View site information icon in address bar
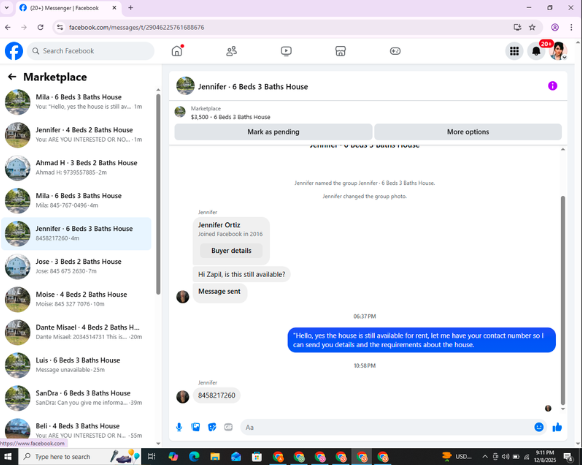This screenshot has height=465, width=582. (60, 27)
